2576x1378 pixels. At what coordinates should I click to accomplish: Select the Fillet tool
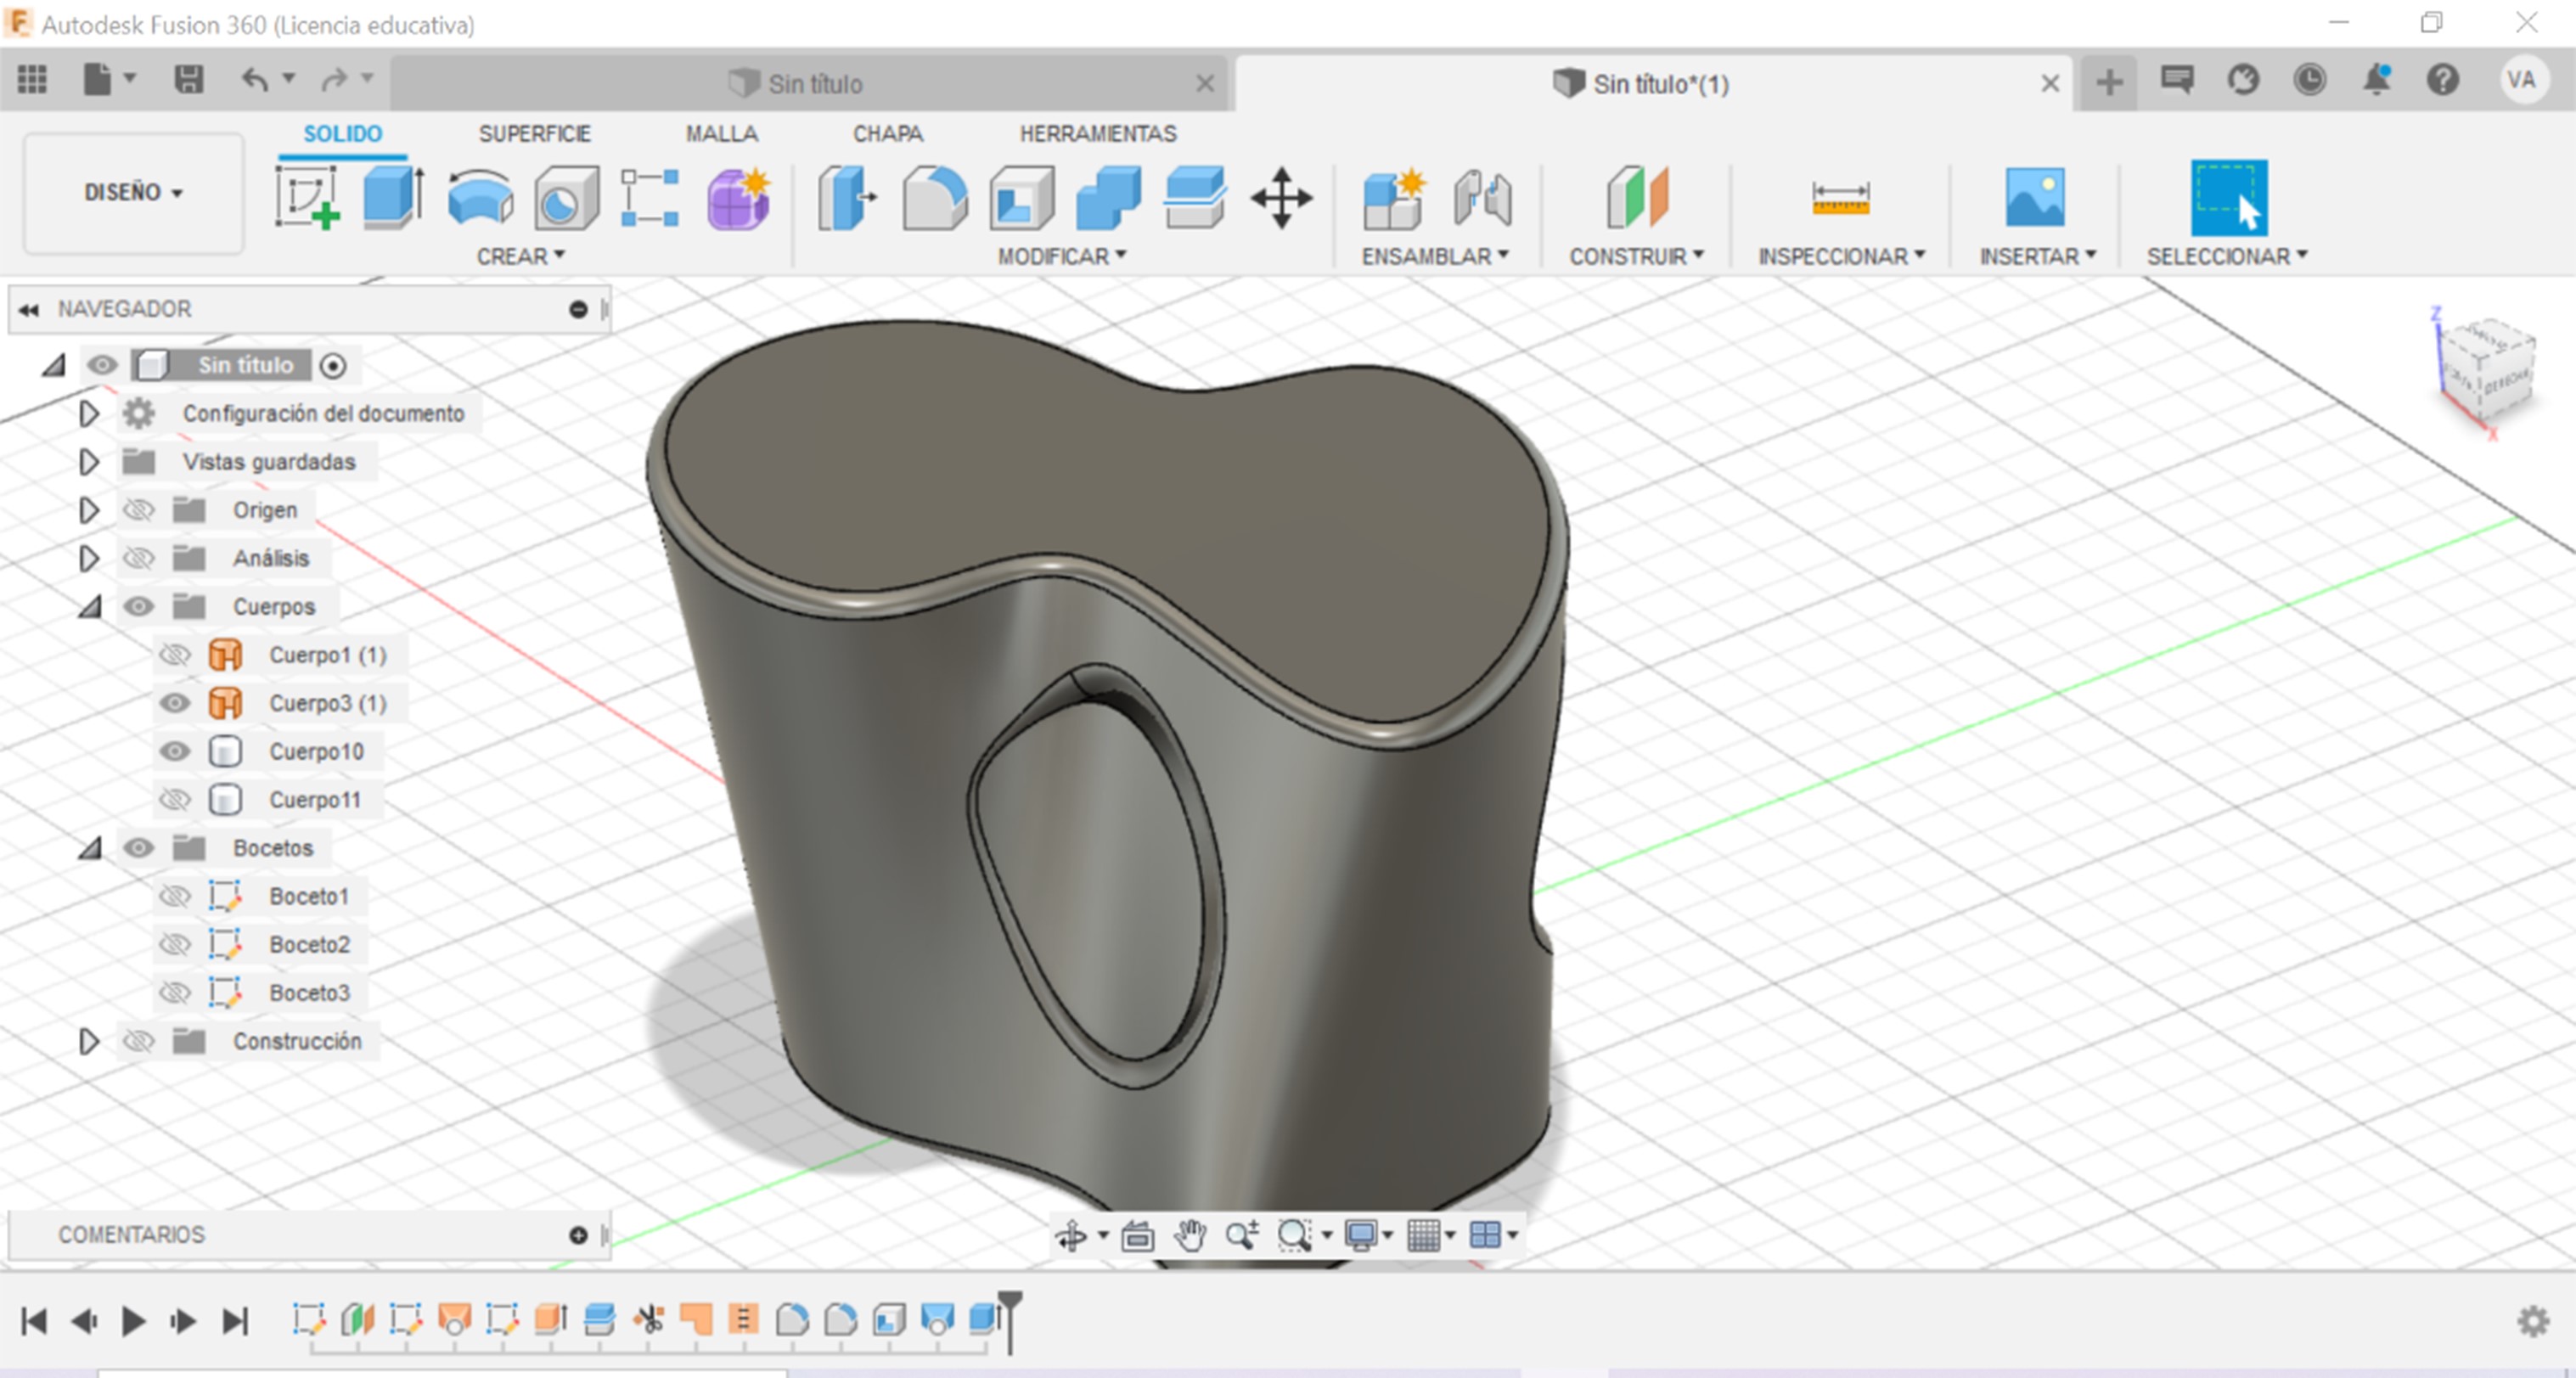934,198
